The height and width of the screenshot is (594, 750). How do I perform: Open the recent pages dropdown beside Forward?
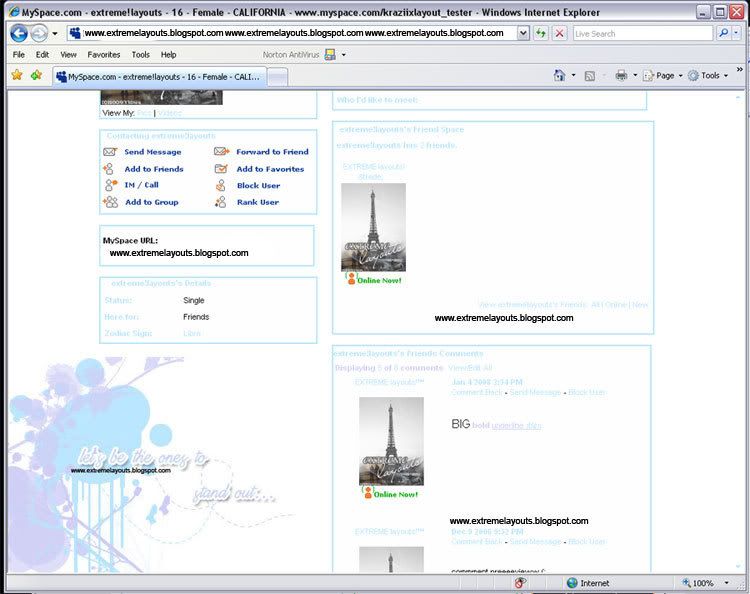(x=55, y=33)
